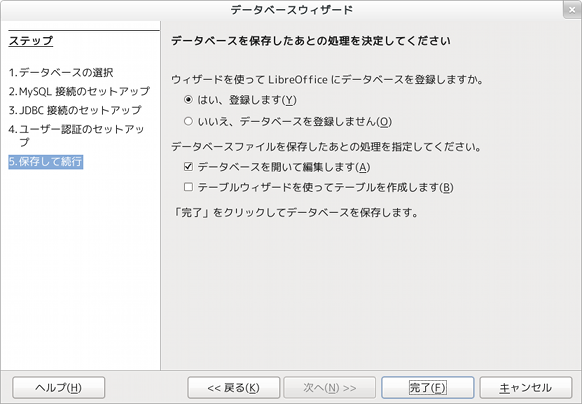
Task: Open step 3. JDBC 接続のセットアップ
Action: point(75,110)
